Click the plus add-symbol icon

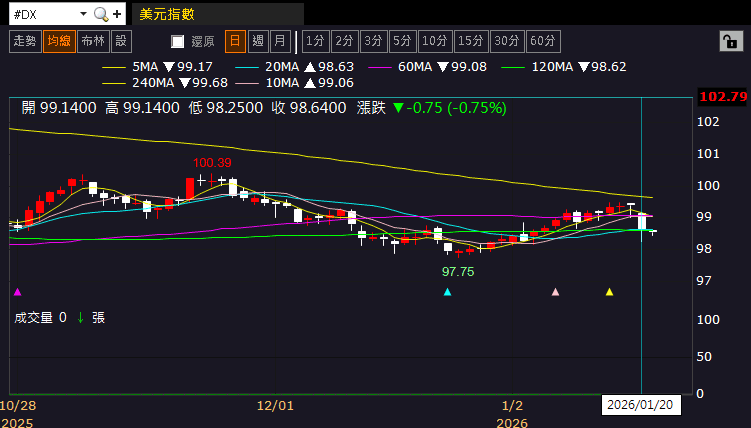[117, 14]
